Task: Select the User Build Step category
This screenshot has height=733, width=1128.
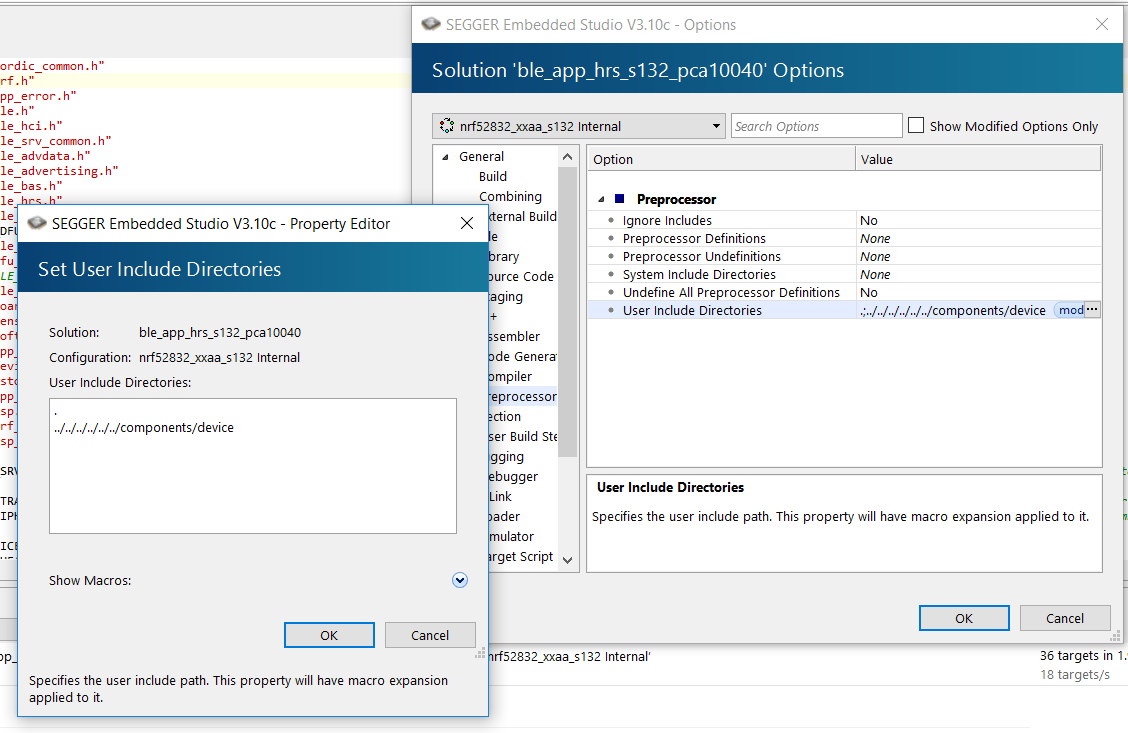Action: tap(522, 436)
